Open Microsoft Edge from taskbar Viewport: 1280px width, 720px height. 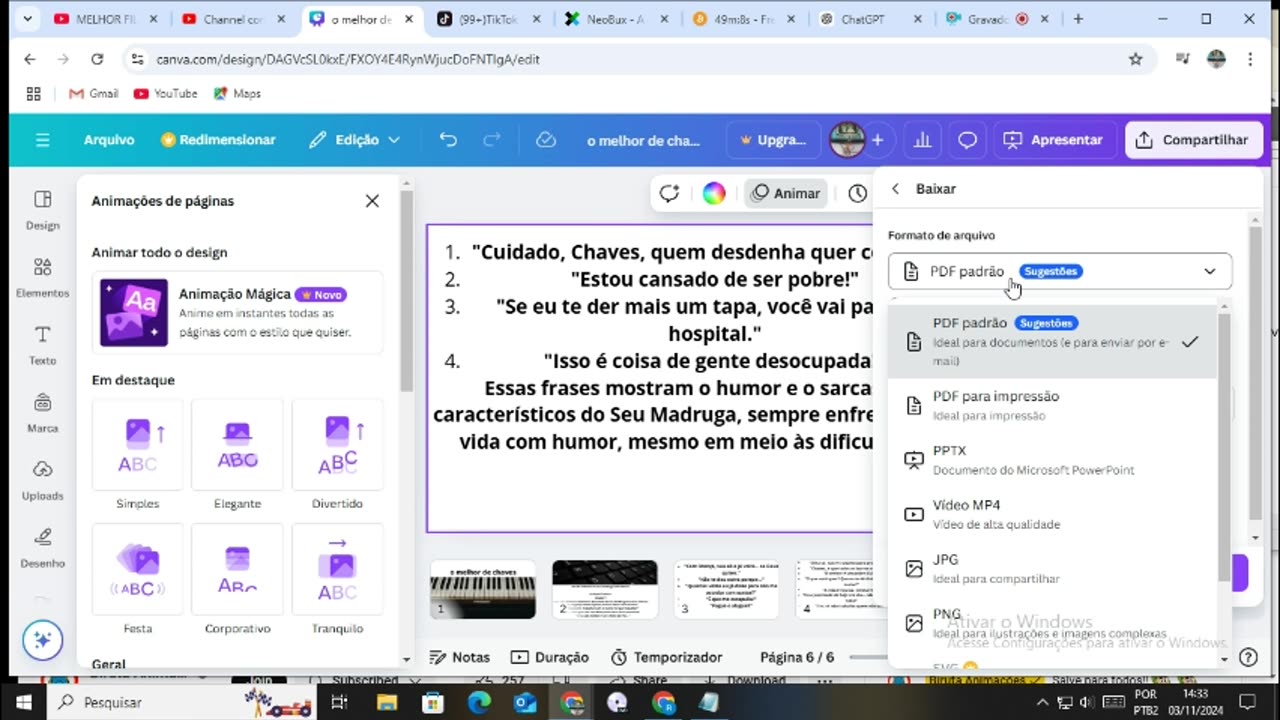479,703
